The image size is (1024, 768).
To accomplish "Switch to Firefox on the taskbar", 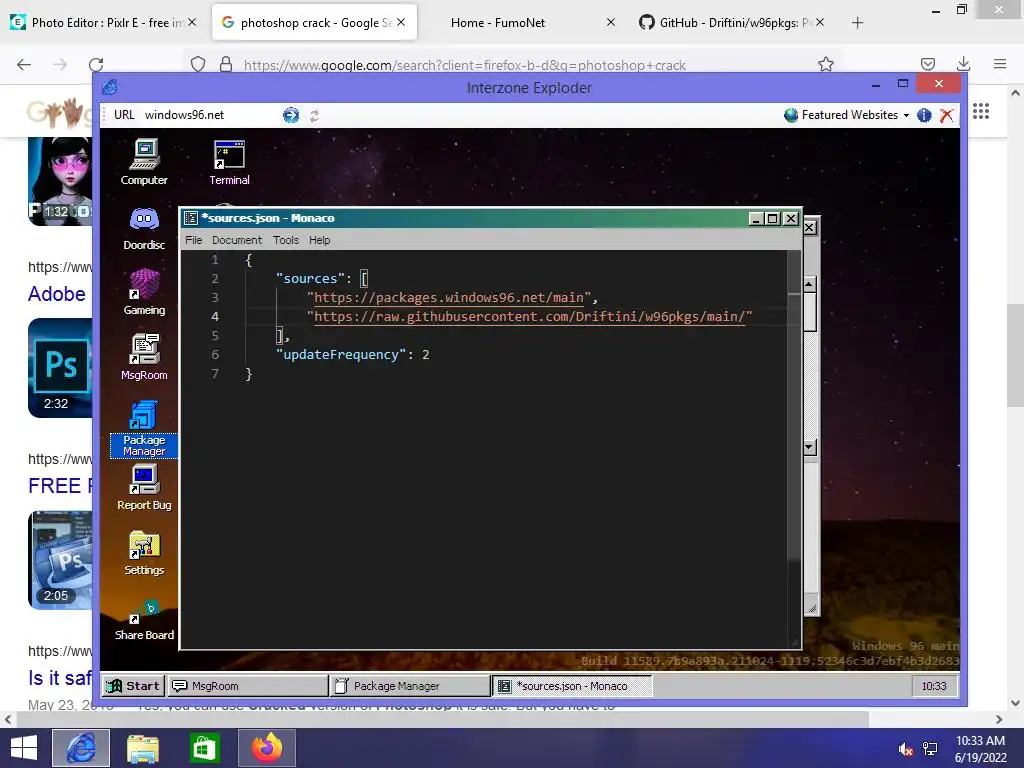I will (x=267, y=748).
